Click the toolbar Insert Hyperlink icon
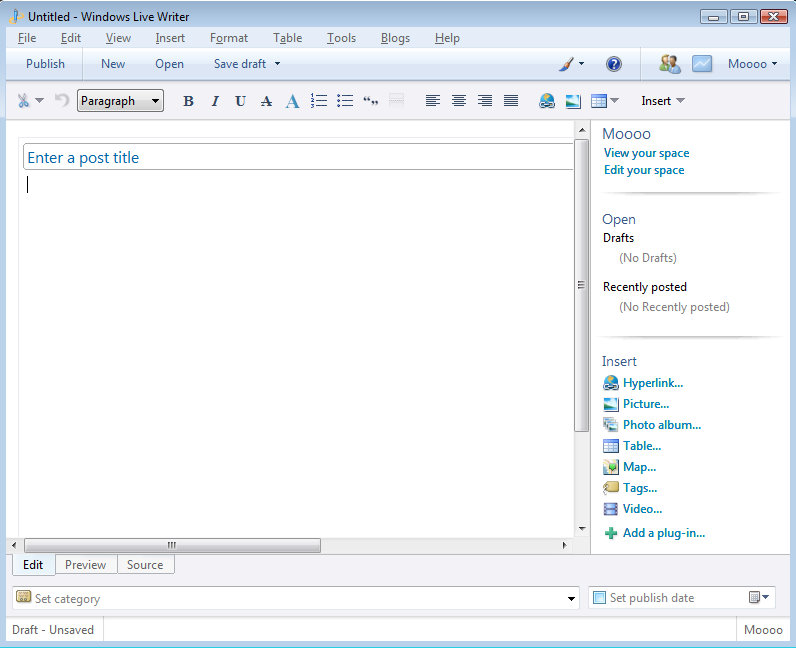 [x=547, y=101]
